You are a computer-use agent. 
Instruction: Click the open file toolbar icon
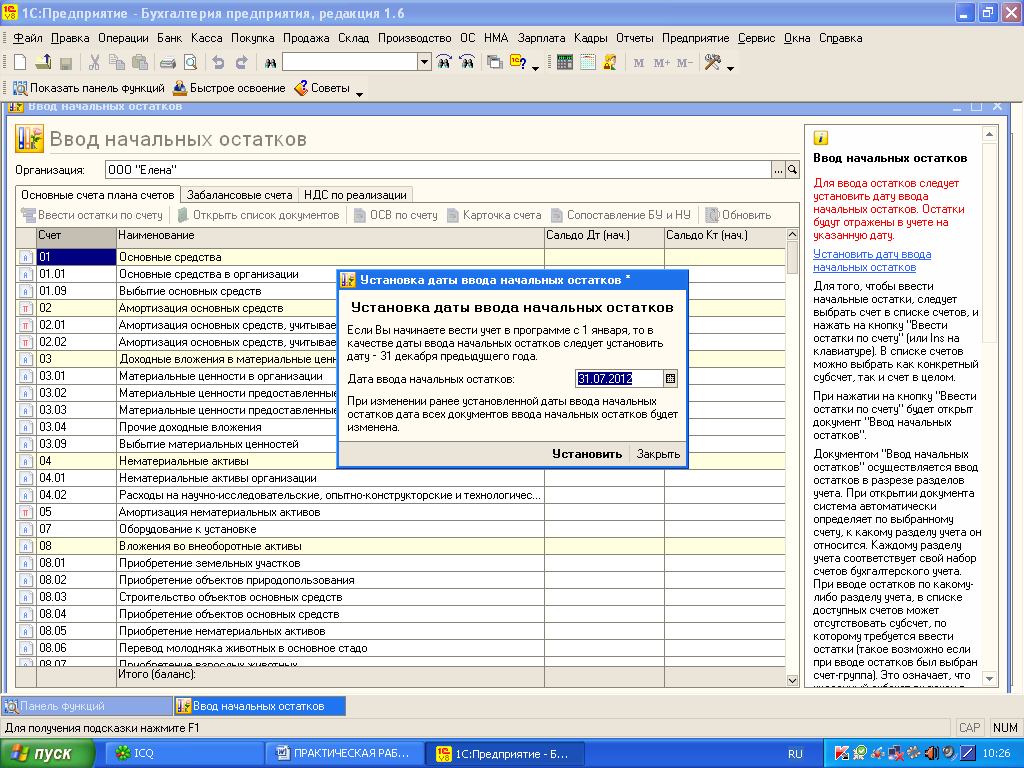click(43, 63)
